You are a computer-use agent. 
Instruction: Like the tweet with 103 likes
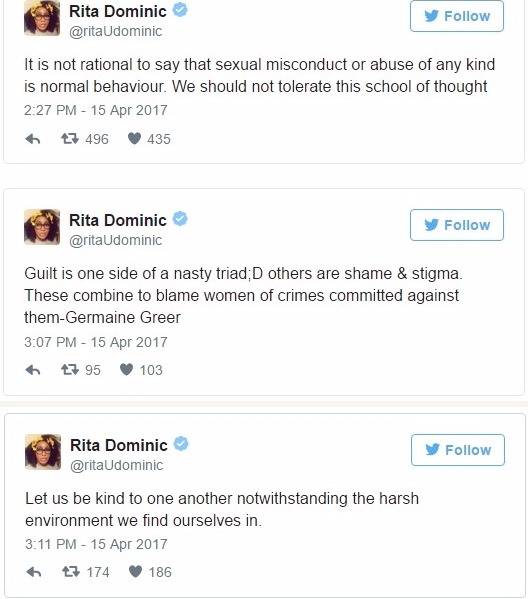point(126,369)
